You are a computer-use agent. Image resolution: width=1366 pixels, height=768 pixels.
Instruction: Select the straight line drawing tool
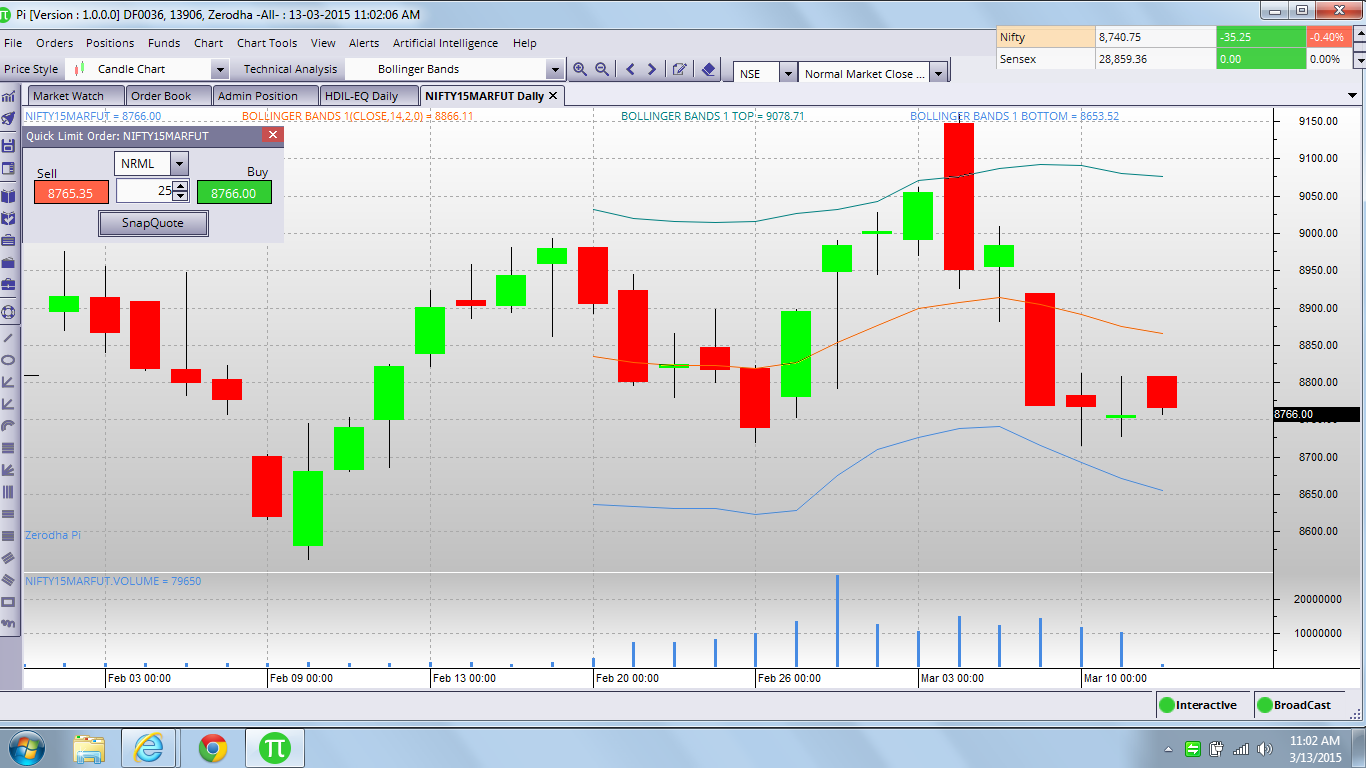click(x=9, y=337)
